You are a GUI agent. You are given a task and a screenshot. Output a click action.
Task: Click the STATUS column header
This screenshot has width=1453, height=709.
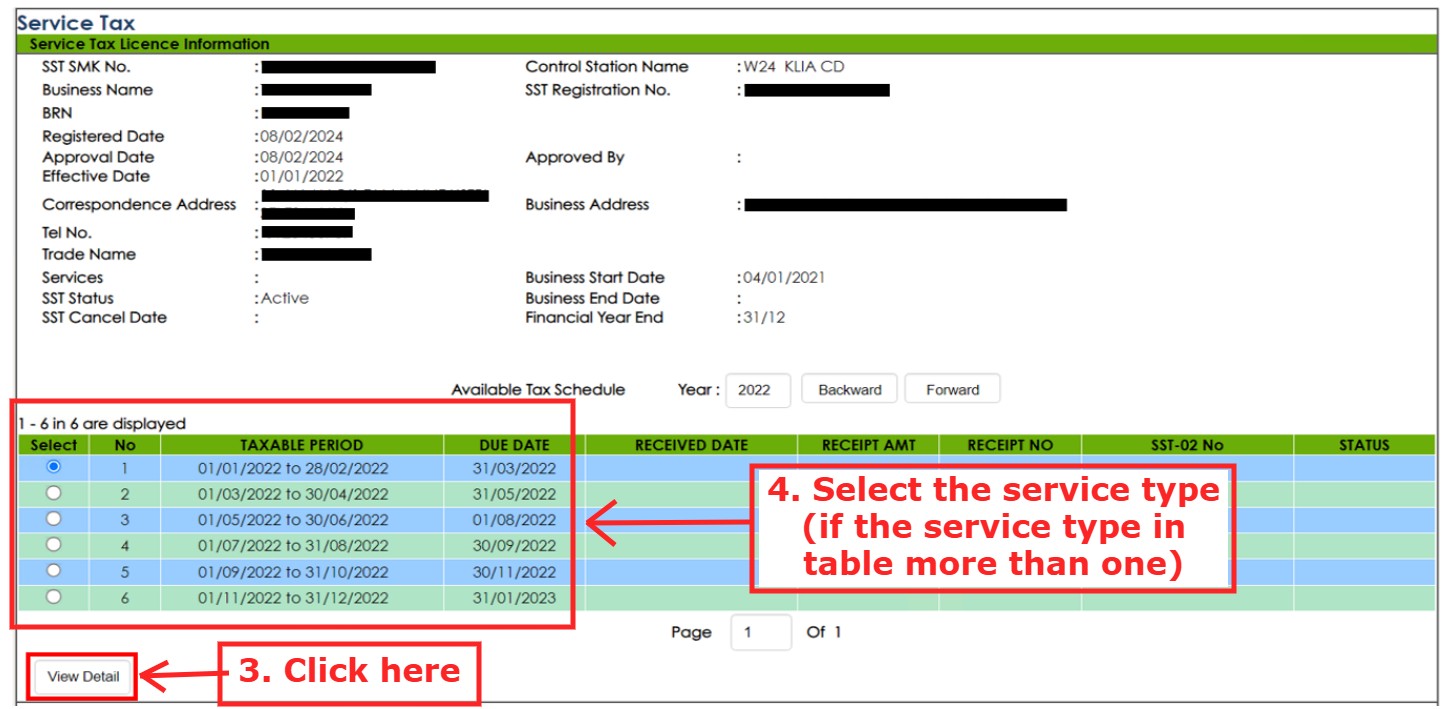point(1363,445)
